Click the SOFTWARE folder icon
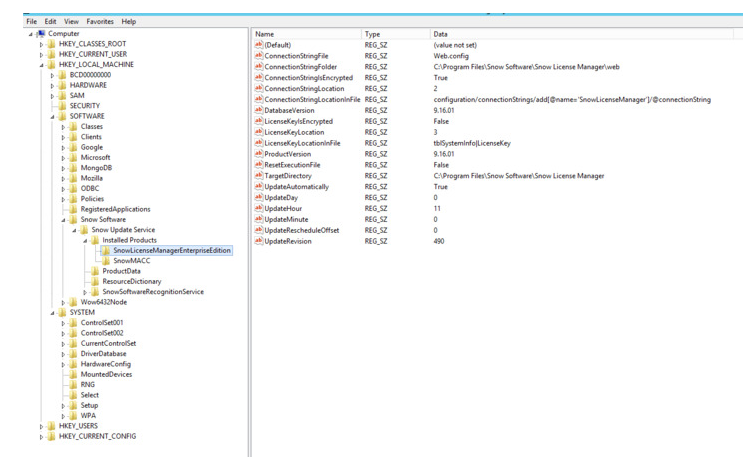The height and width of the screenshot is (467, 750). [x=63, y=116]
